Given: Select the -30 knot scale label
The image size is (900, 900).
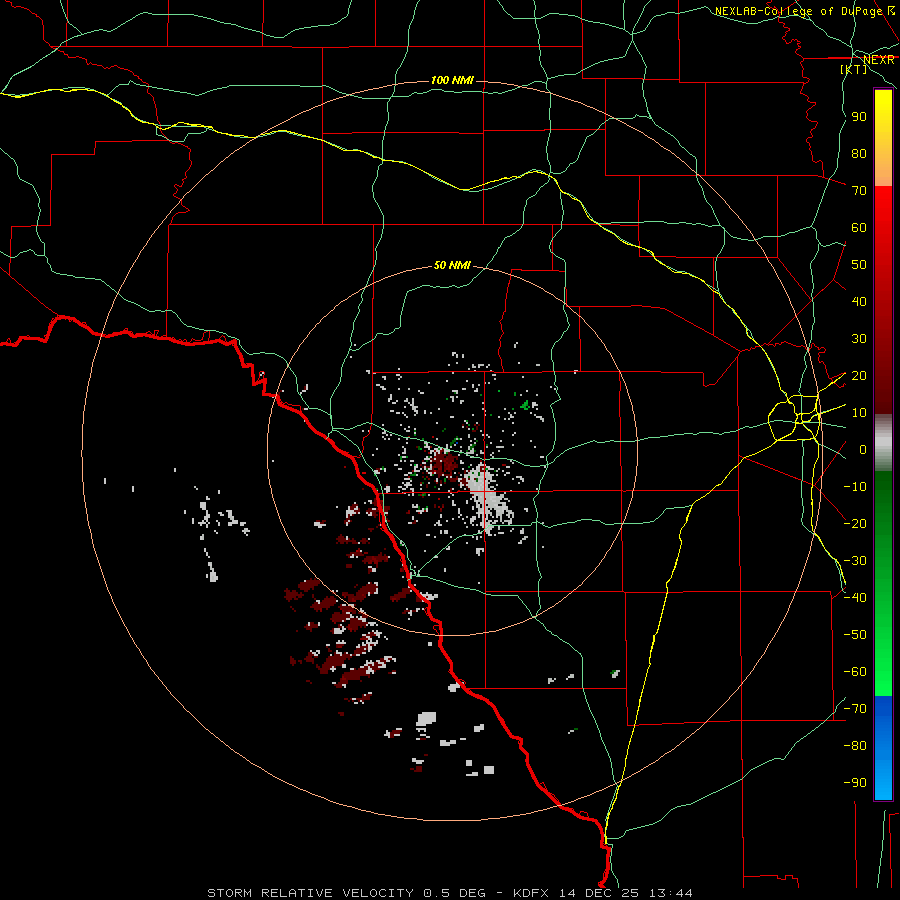Looking at the screenshot, I should (855, 561).
